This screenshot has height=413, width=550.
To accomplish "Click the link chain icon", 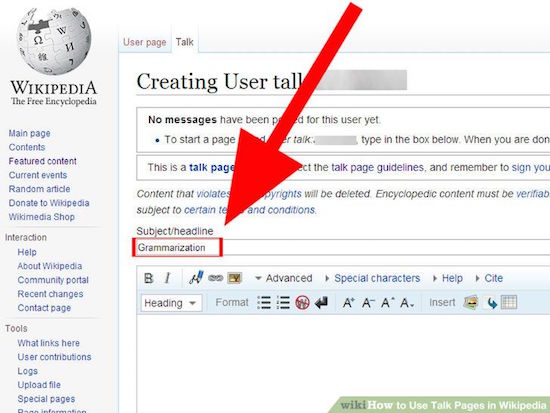I will tap(215, 278).
